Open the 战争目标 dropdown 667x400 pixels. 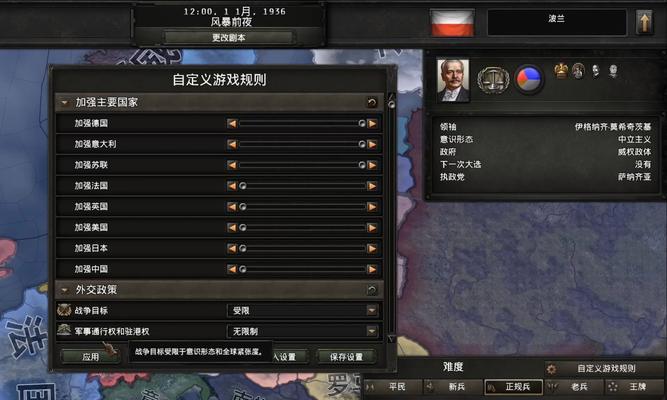point(302,311)
